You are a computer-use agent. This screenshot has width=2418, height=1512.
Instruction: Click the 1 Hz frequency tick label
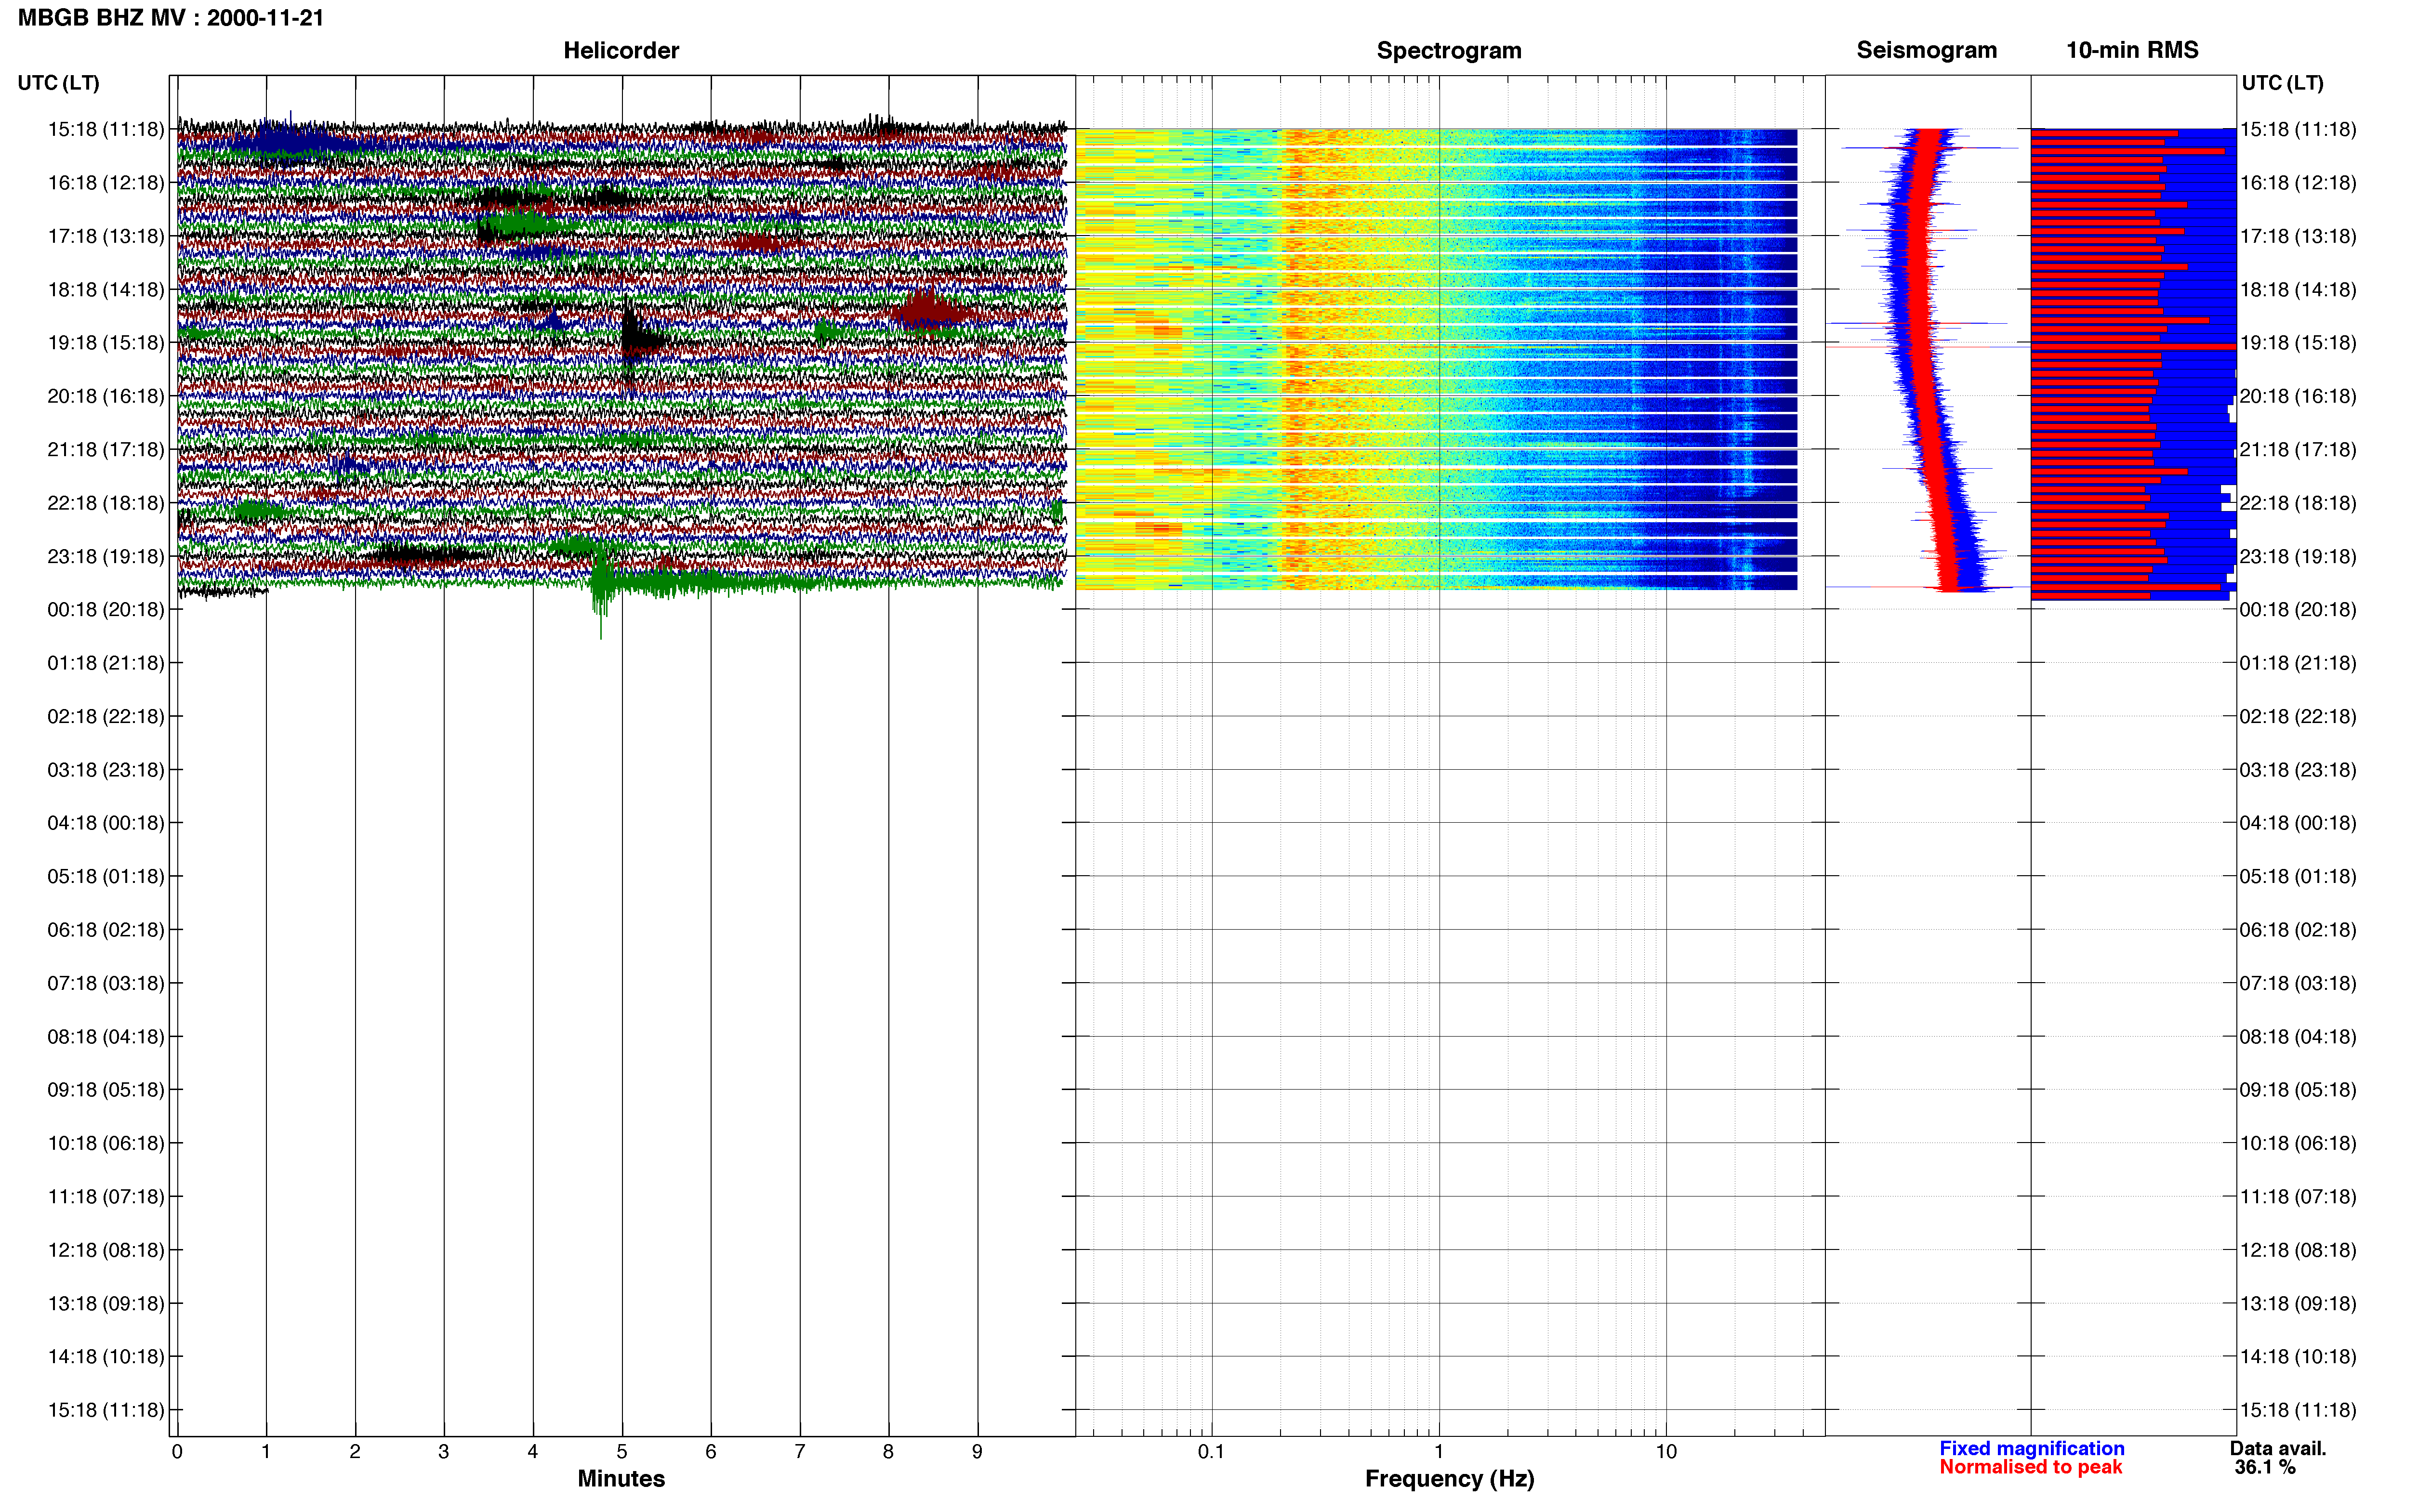(1439, 1451)
